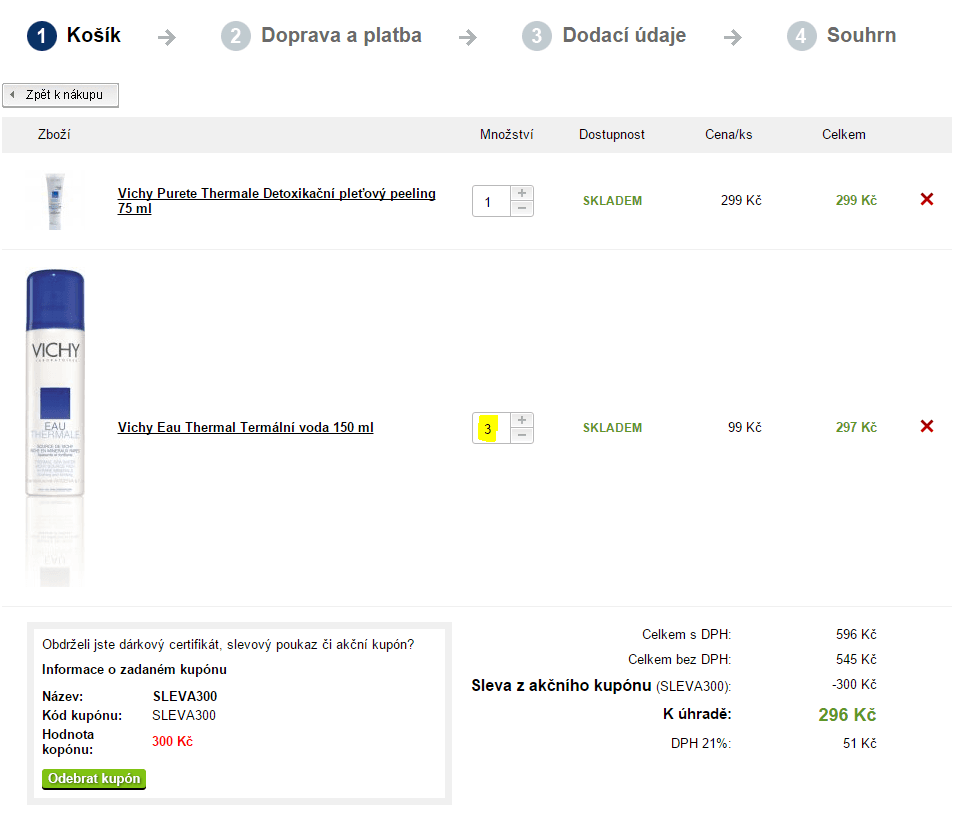The image size is (963, 819).
Task: Decrease quantity of Vichy Eau Thermal water
Action: pos(522,436)
